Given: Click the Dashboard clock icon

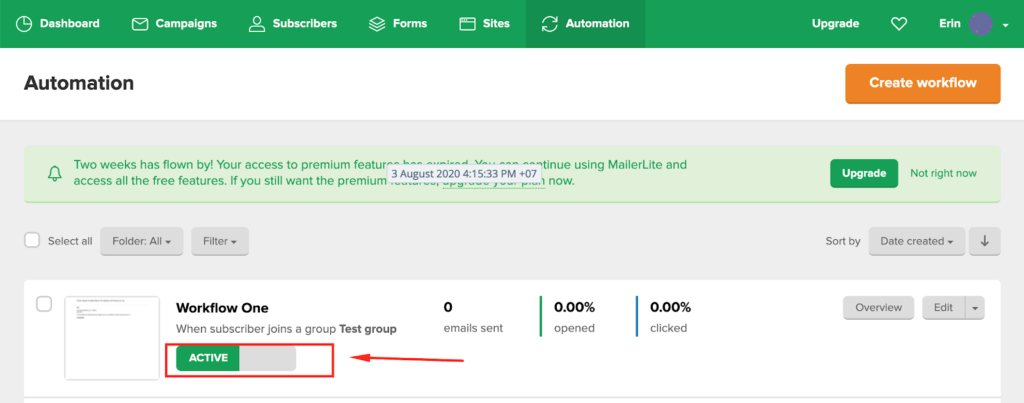Looking at the screenshot, I should click(x=24, y=24).
